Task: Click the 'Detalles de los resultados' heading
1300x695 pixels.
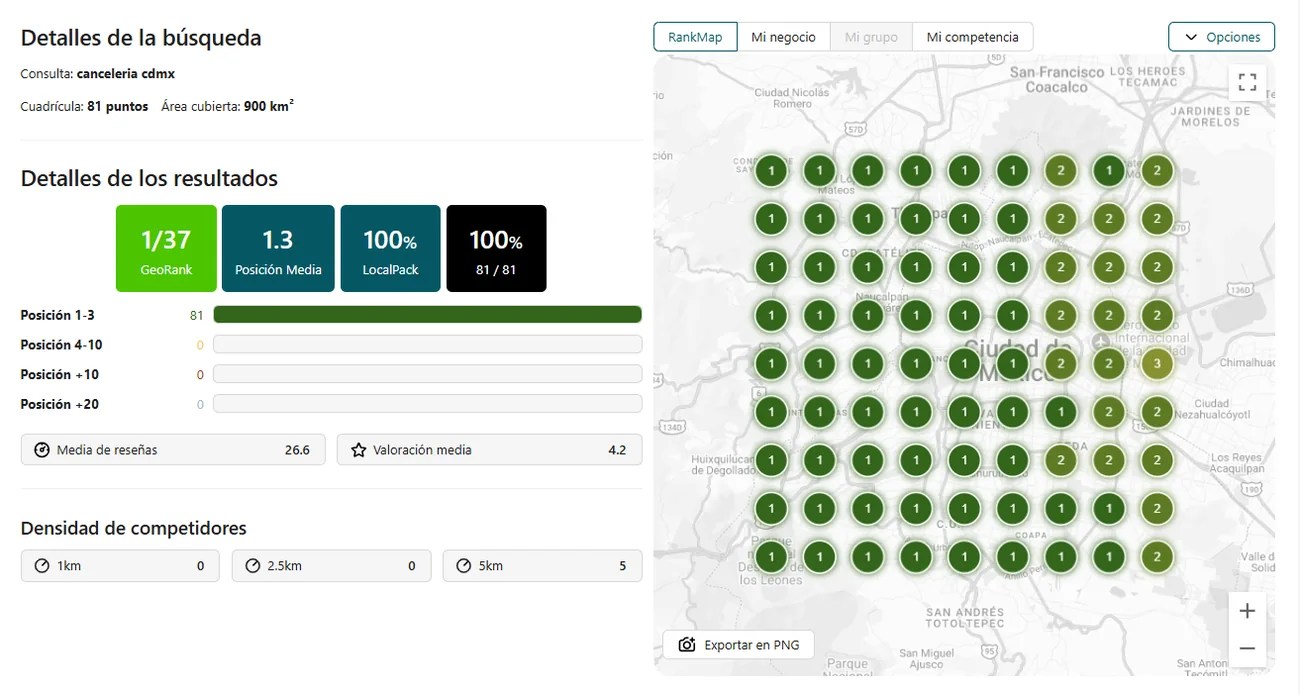Action: 149,179
